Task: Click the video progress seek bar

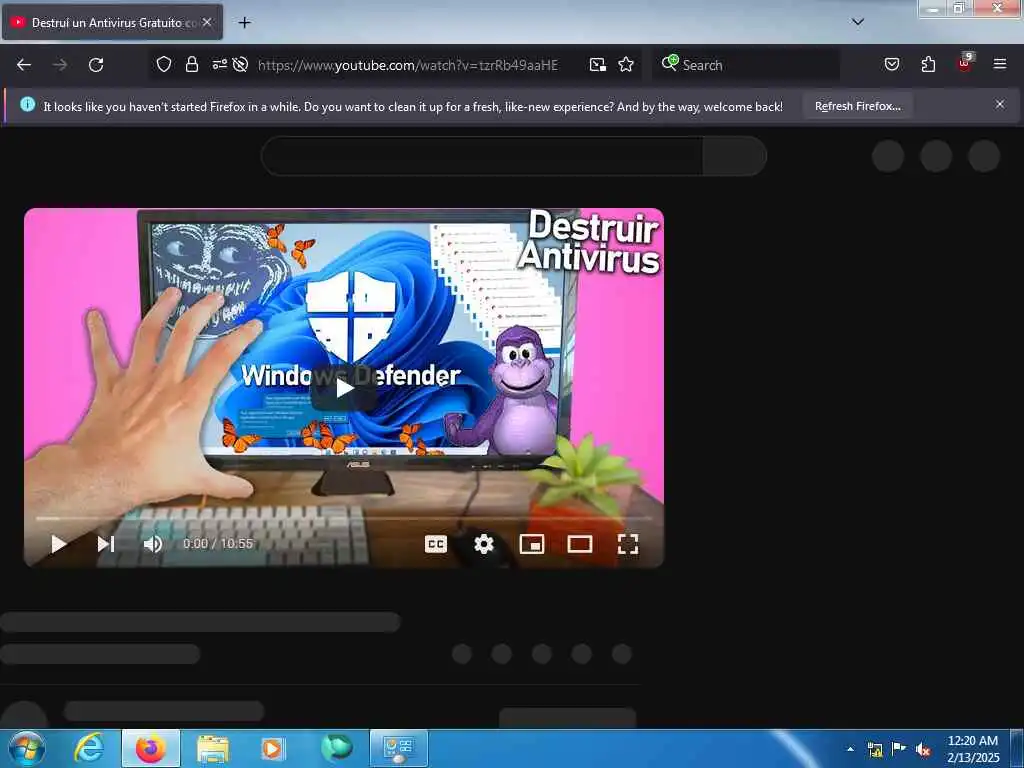Action: pyautogui.click(x=344, y=518)
